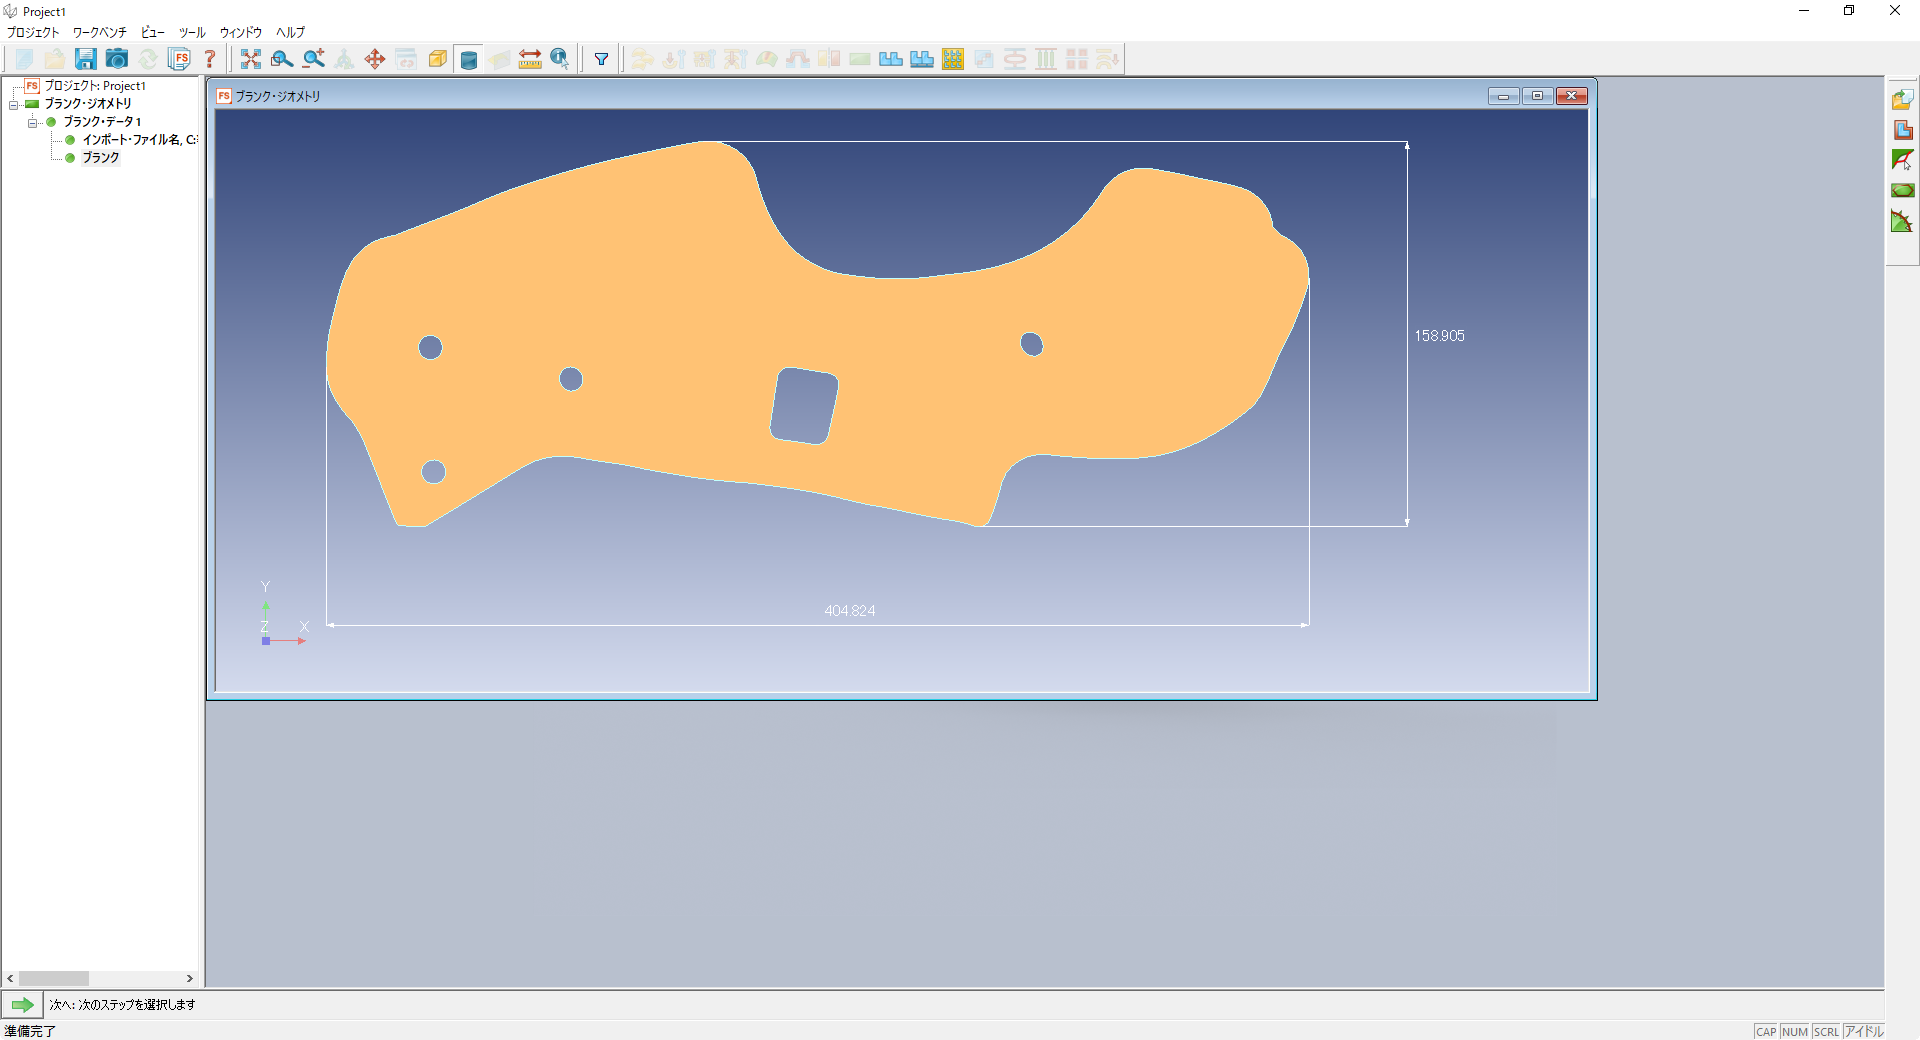
Task: Click the SCRL indicator in status bar
Action: [x=1826, y=1031]
